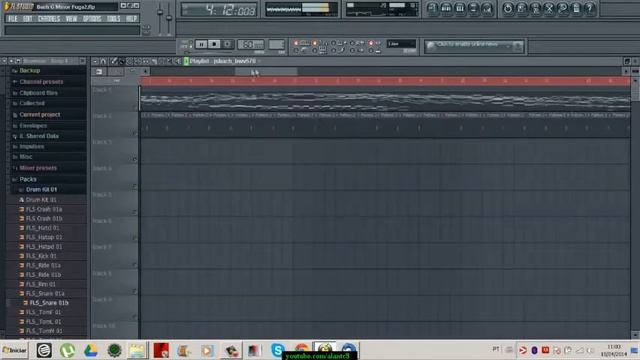Click the scissors-shaped icon in top toolbar
This screenshot has width=640, height=360.
549,9
